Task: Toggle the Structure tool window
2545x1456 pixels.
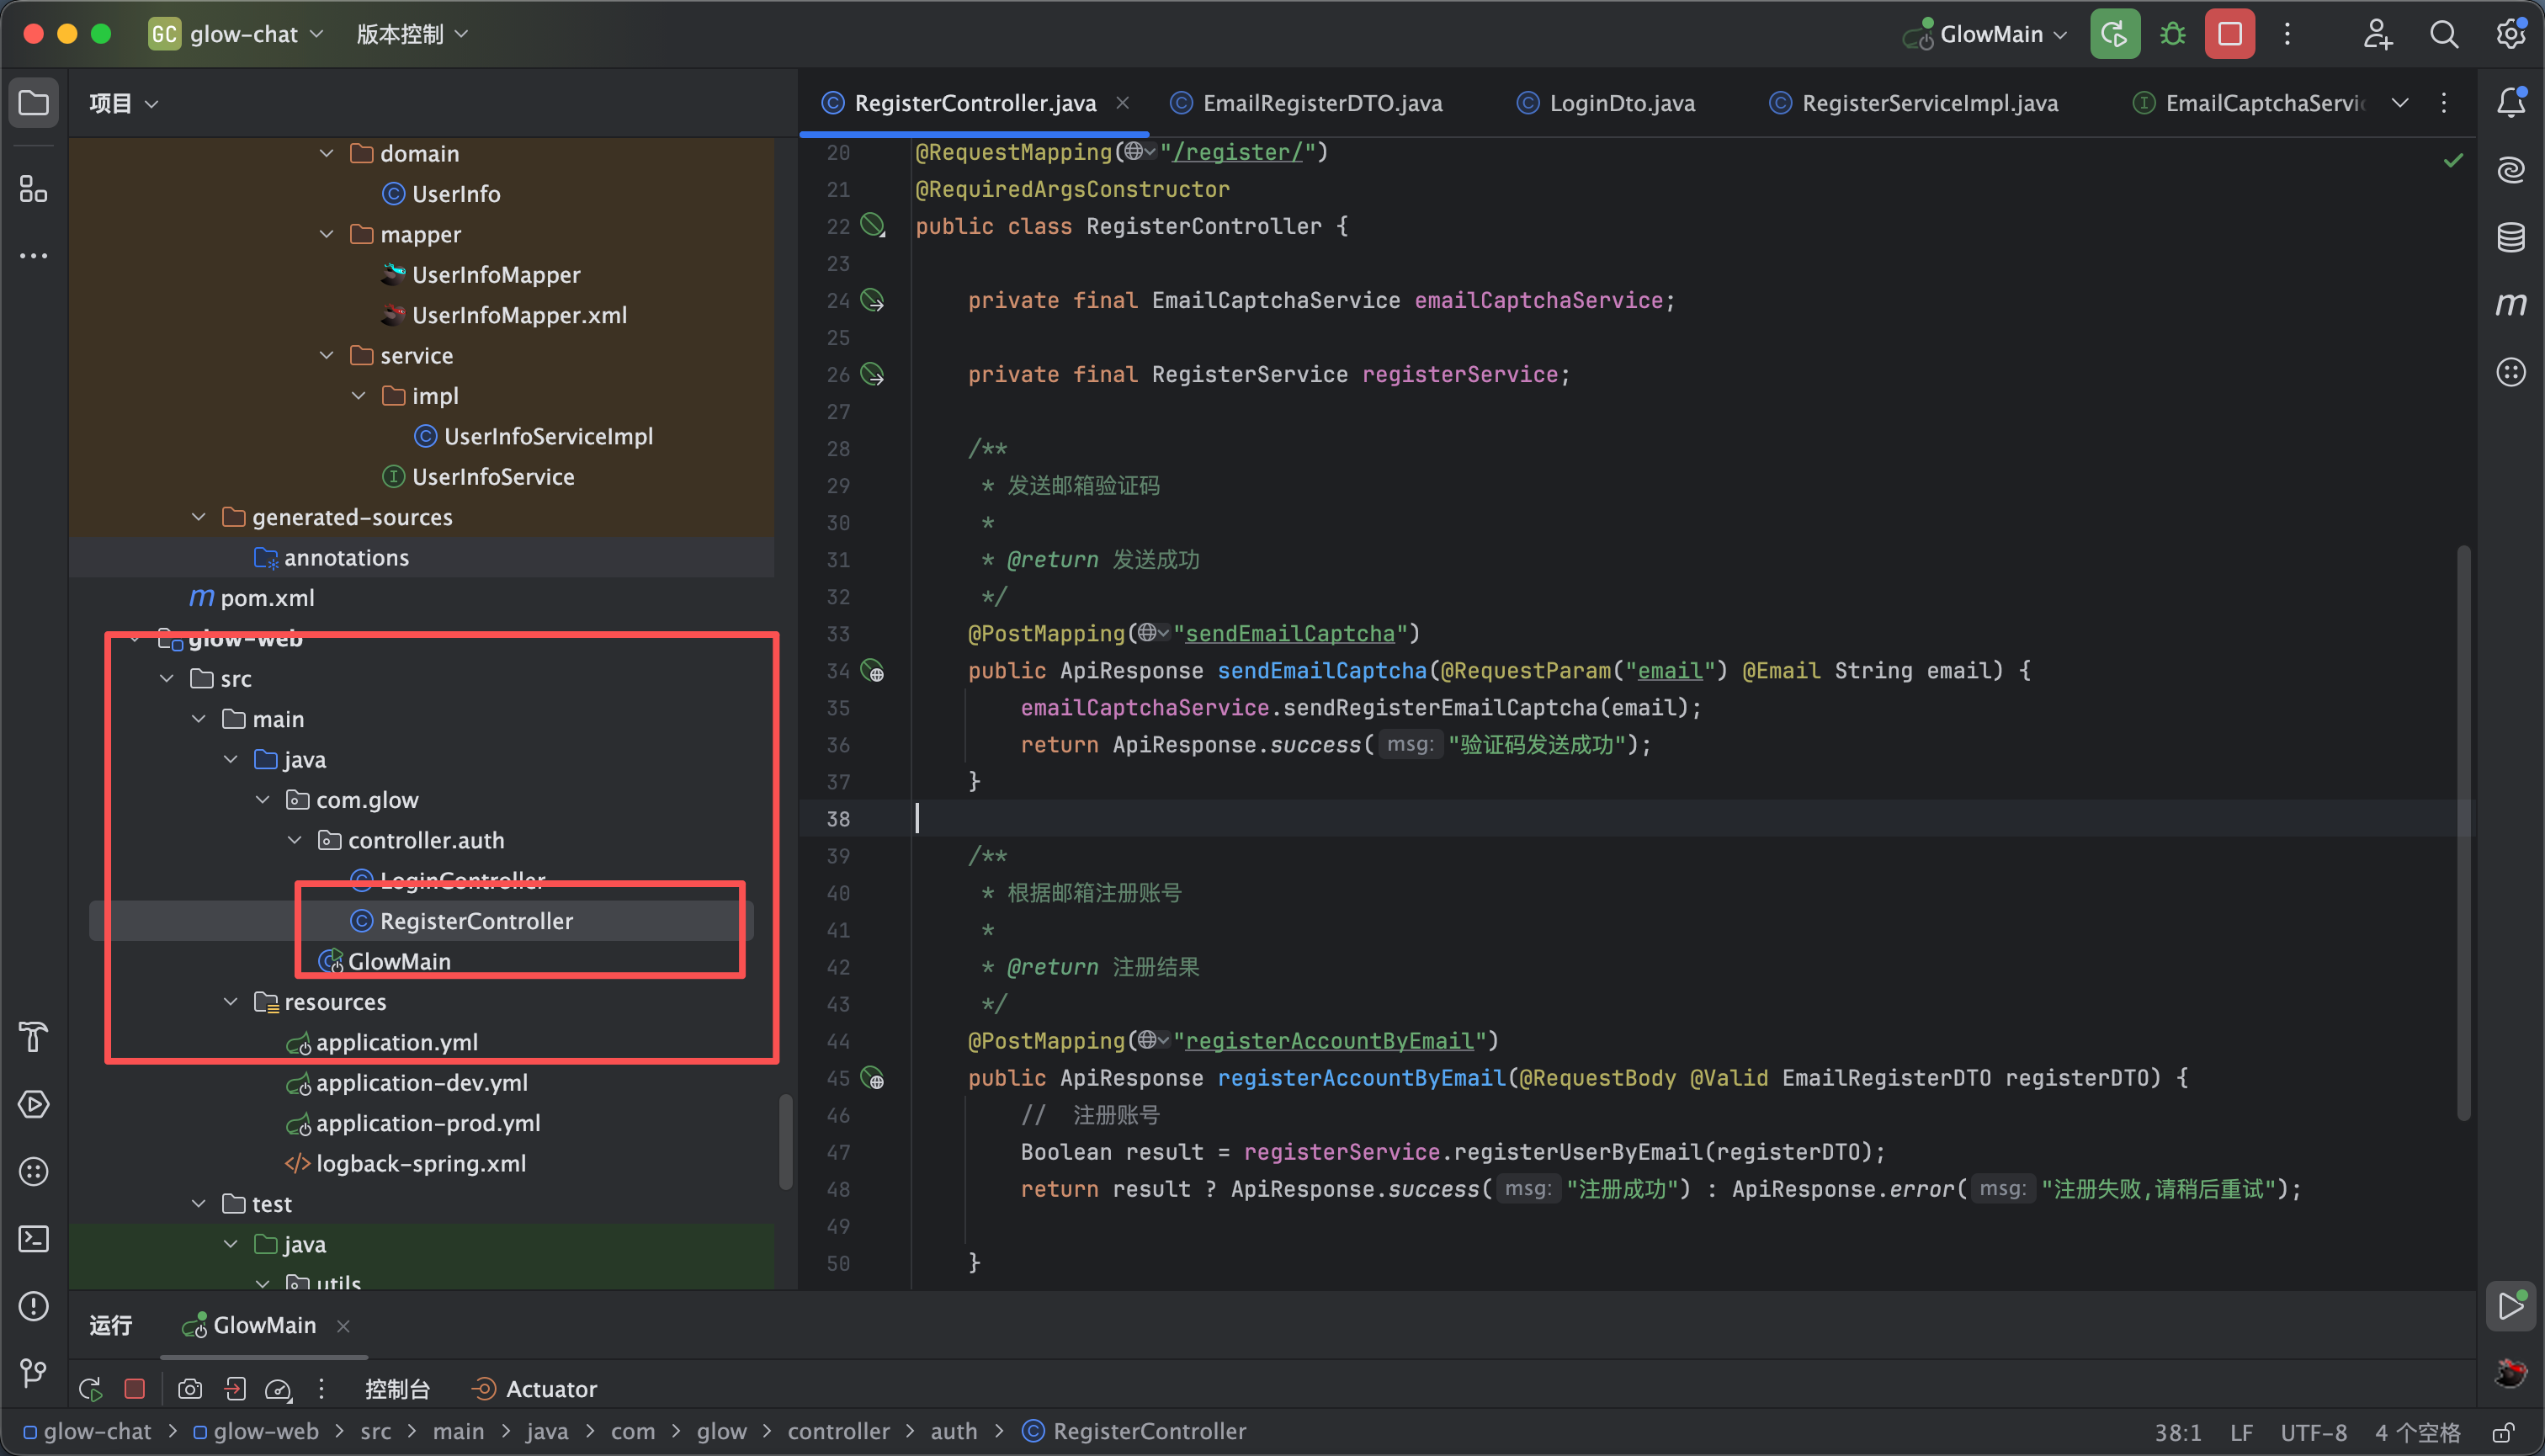Action: 34,189
